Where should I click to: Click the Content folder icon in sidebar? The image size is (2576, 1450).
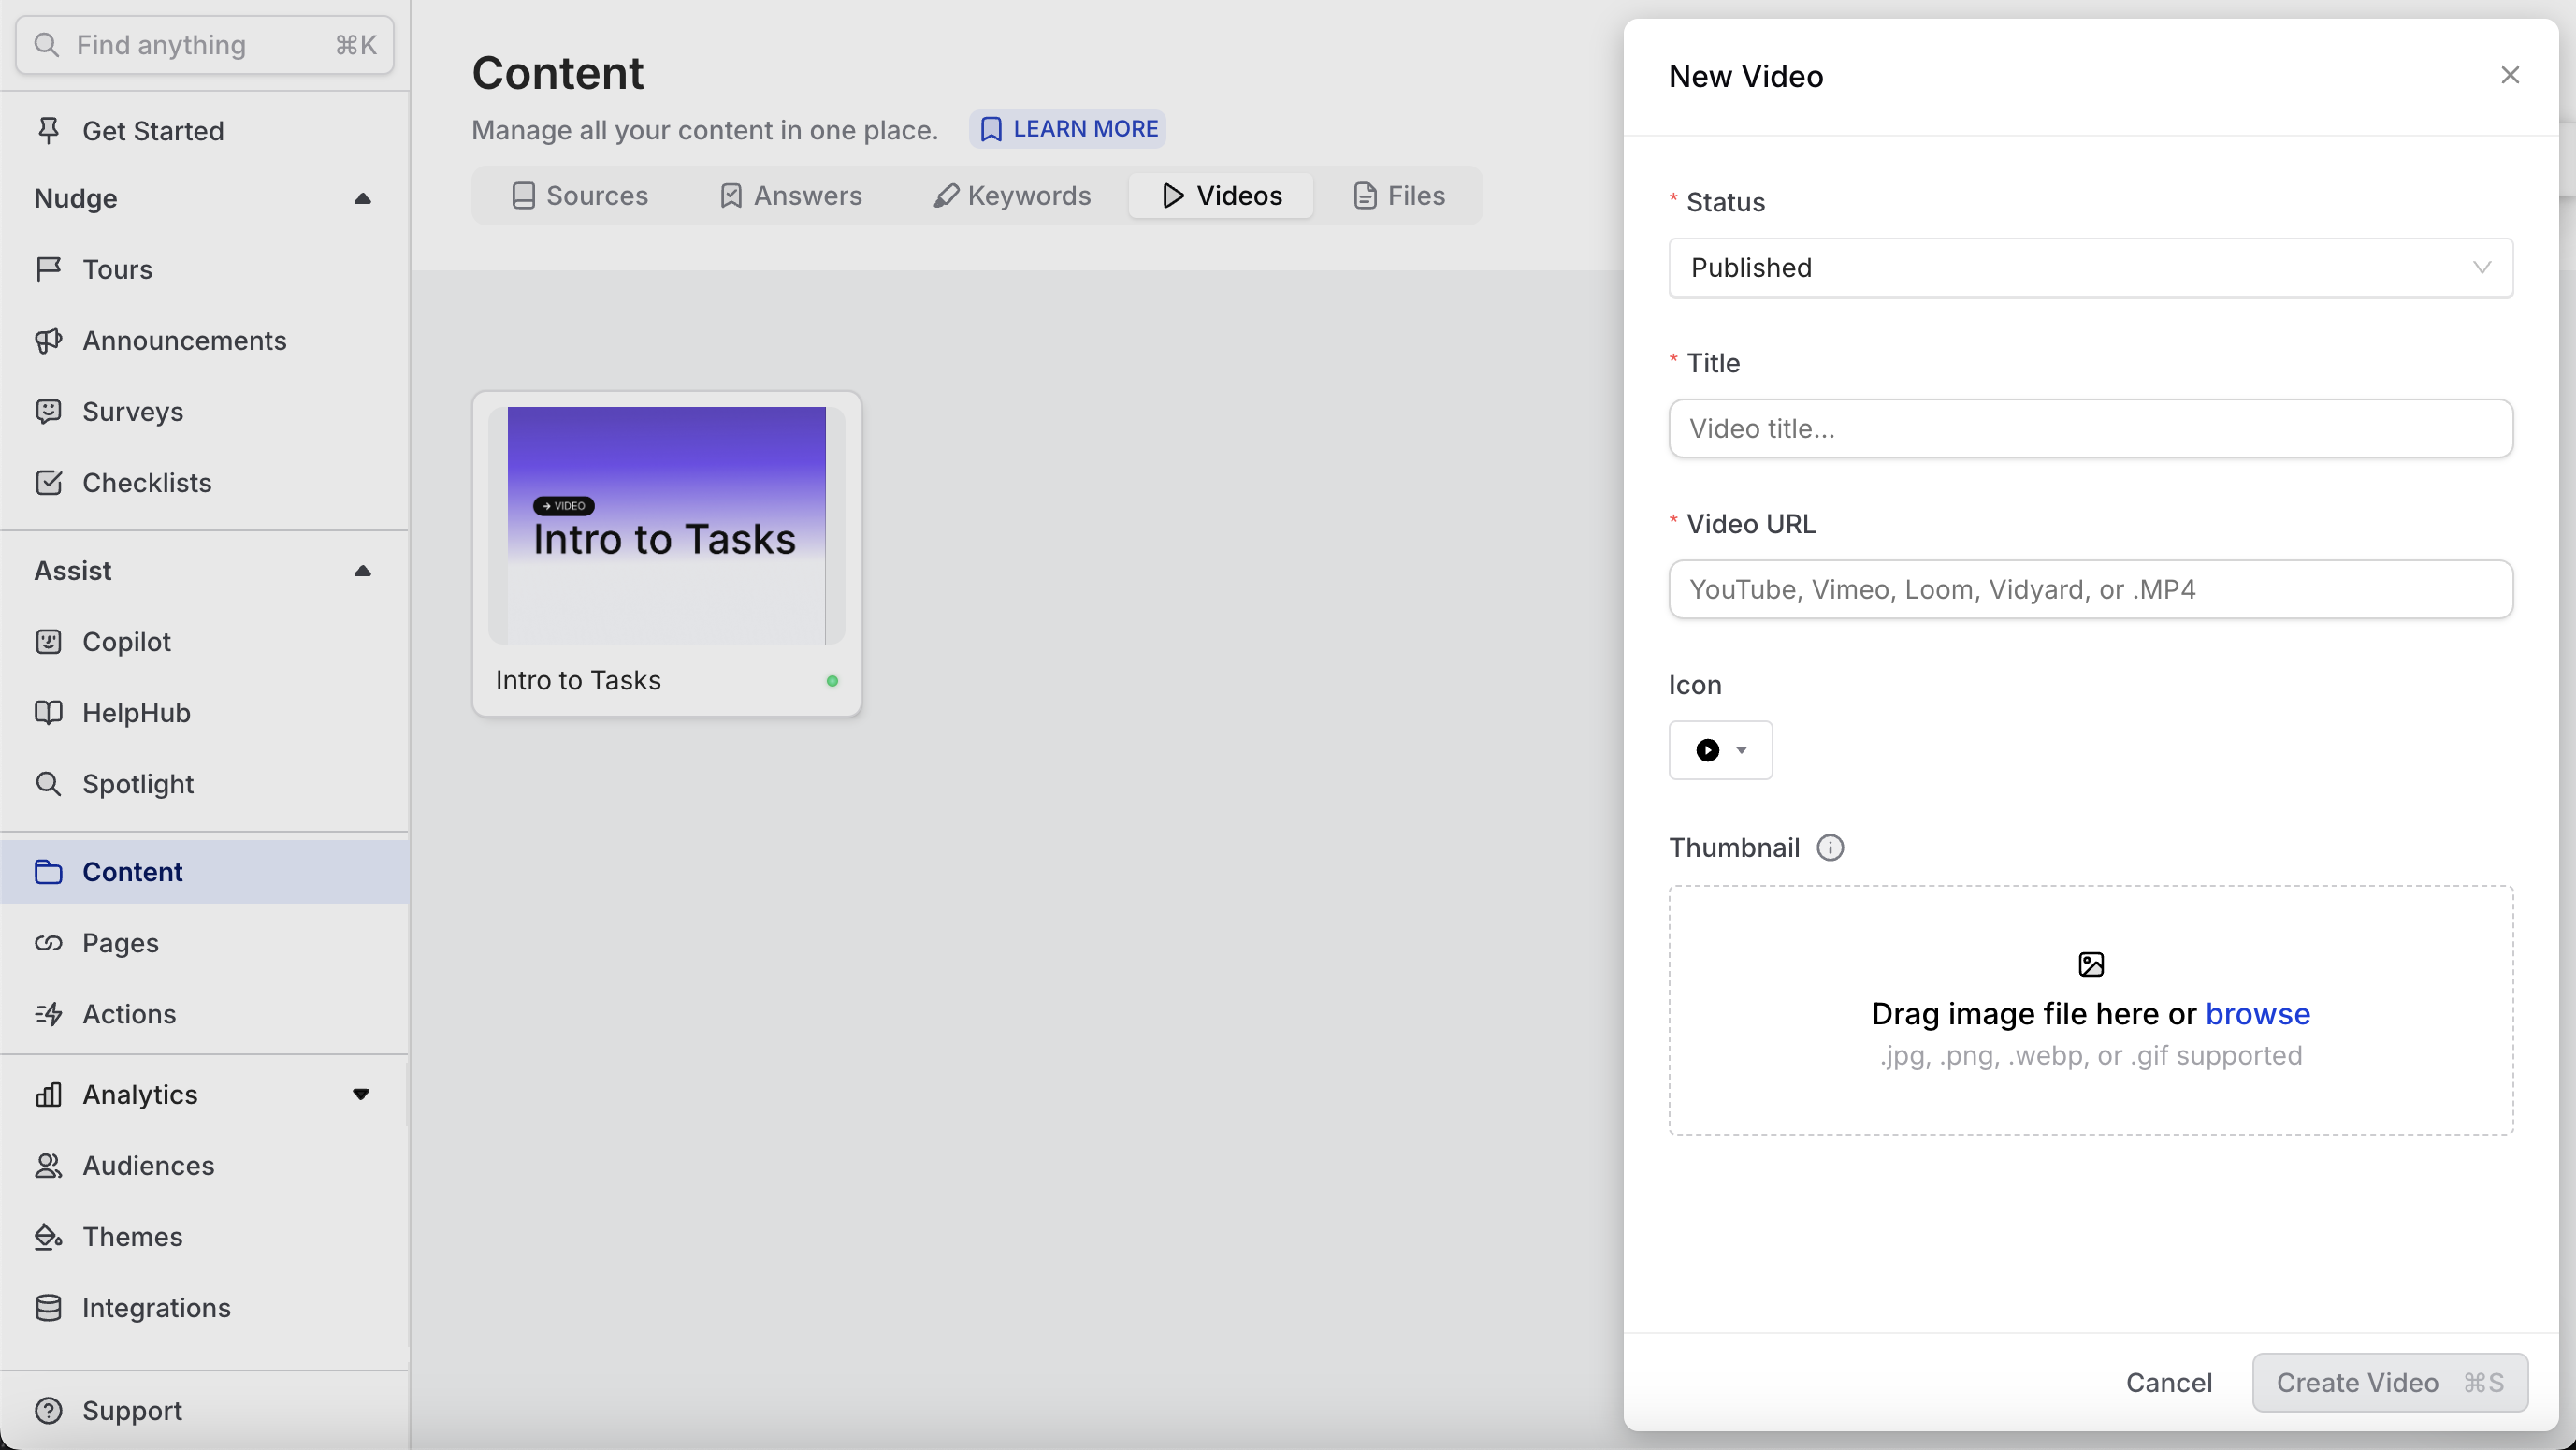click(48, 871)
